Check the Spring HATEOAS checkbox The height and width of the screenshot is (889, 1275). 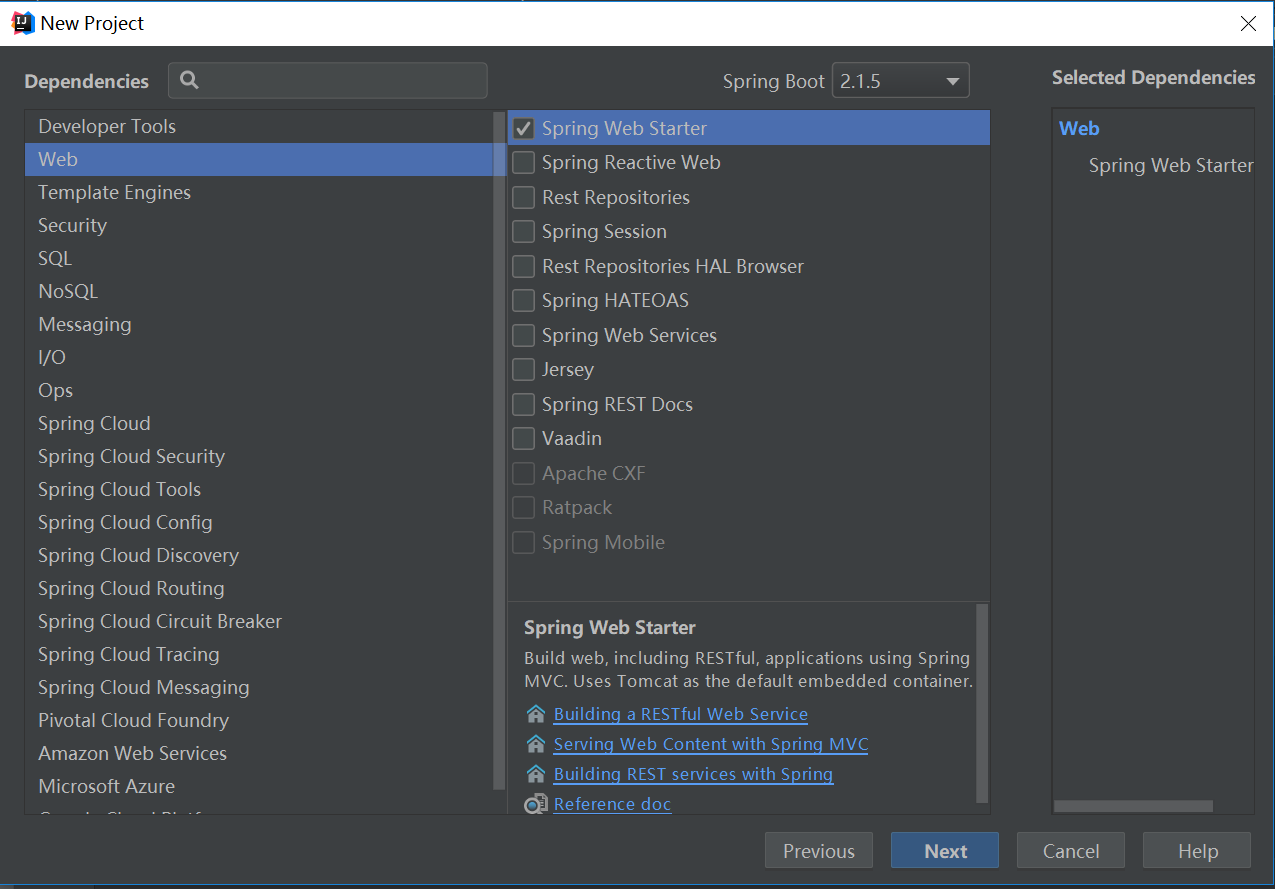click(x=523, y=300)
